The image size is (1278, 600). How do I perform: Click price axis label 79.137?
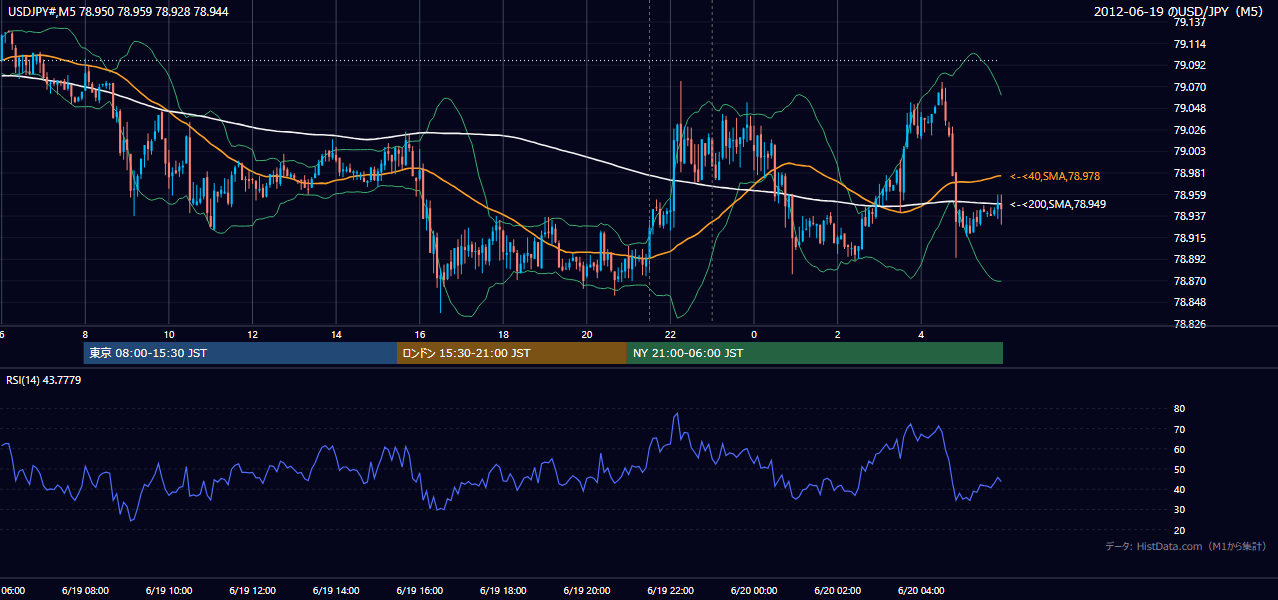1189,22
